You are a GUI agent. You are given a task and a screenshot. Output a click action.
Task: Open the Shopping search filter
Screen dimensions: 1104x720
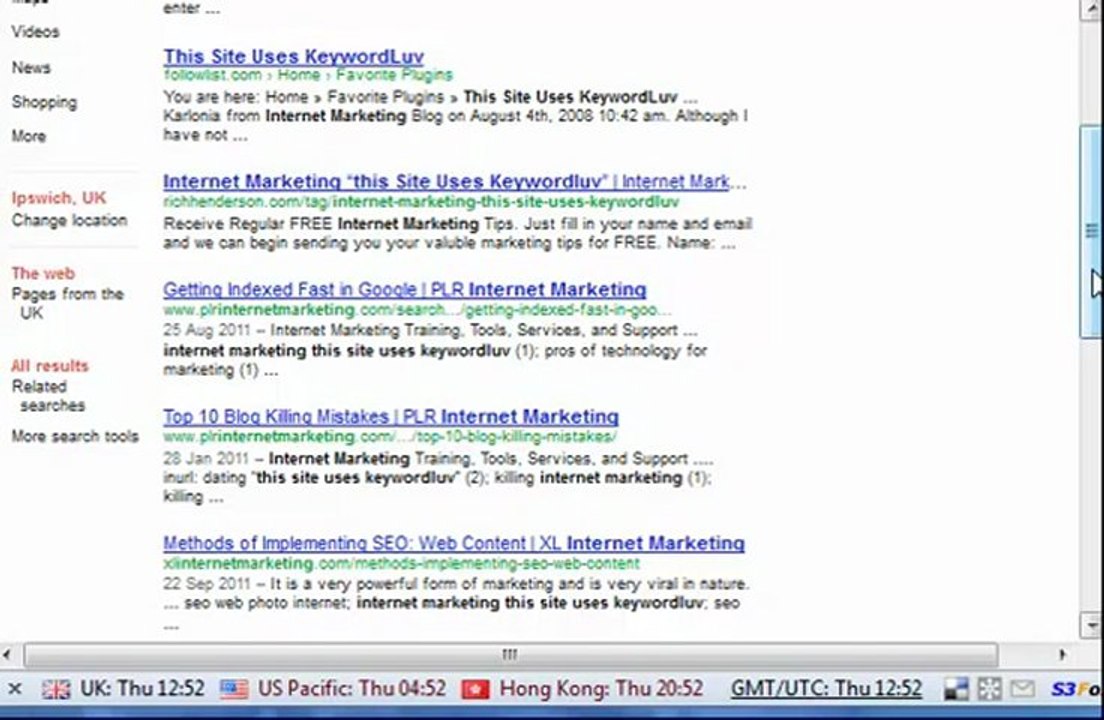[x=44, y=102]
